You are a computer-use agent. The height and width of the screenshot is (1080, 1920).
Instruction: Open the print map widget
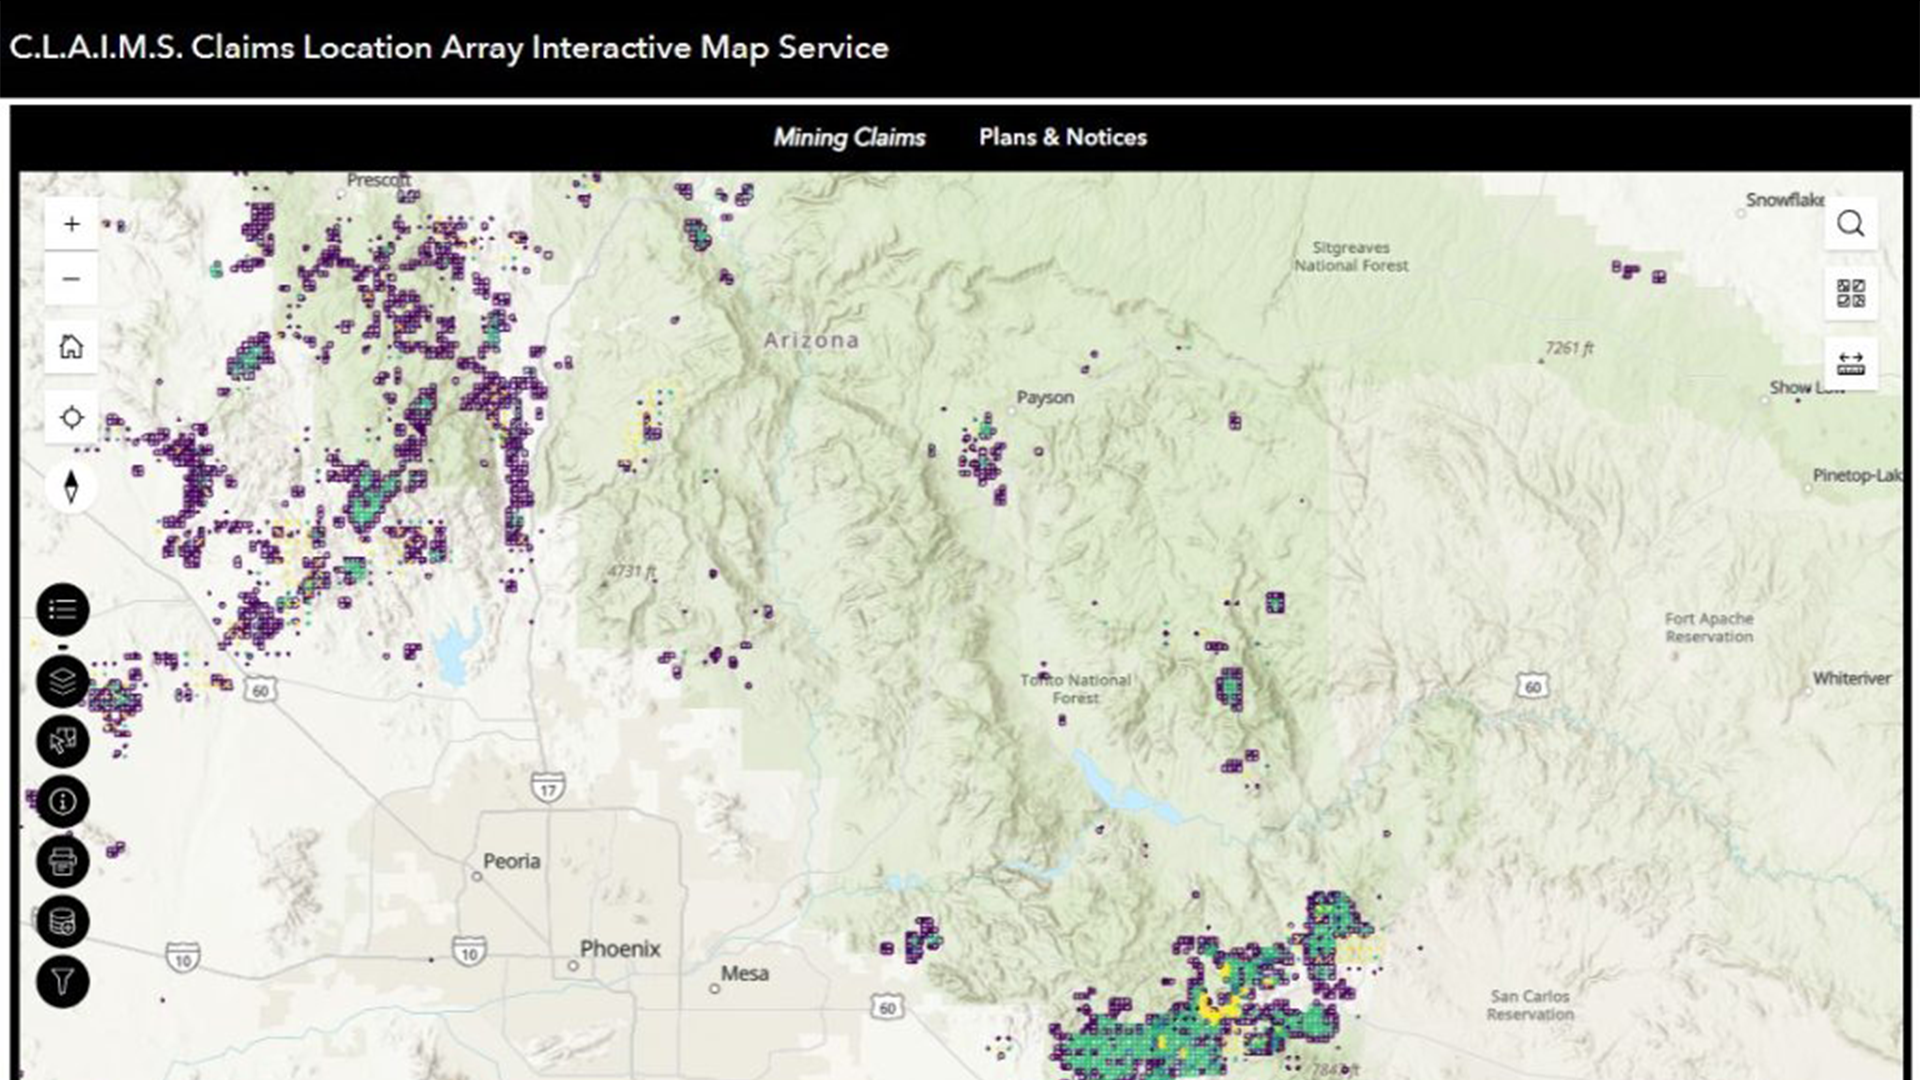point(63,861)
